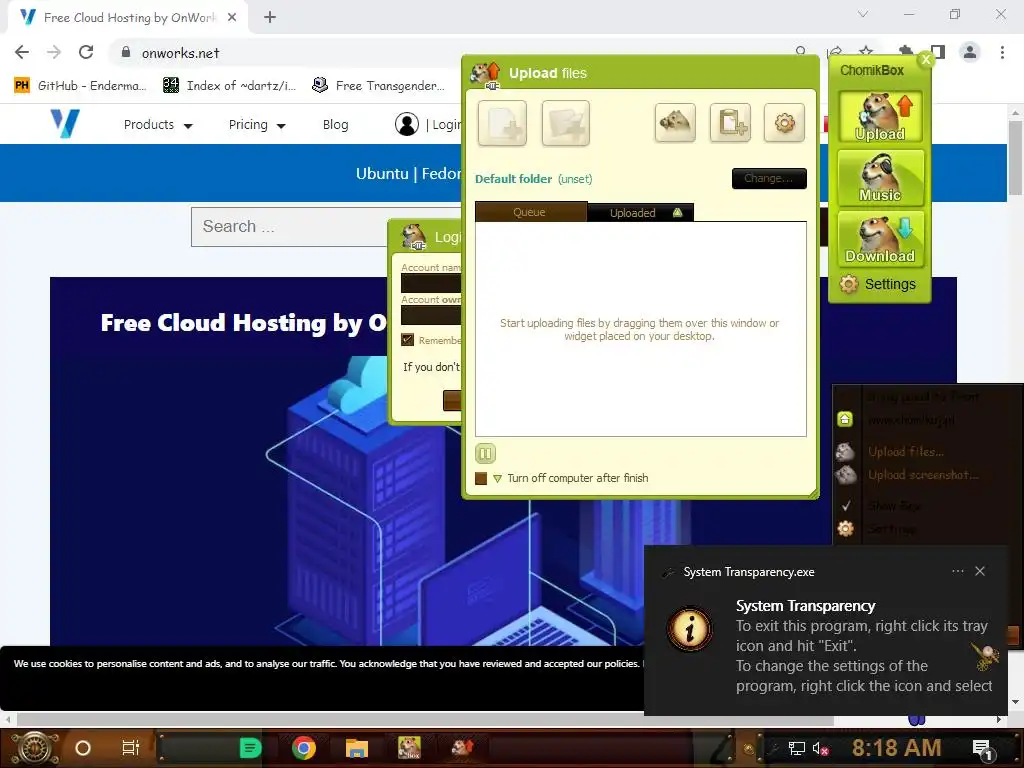Open the Start menu
This screenshot has height=768, width=1024.
click(x=36, y=748)
